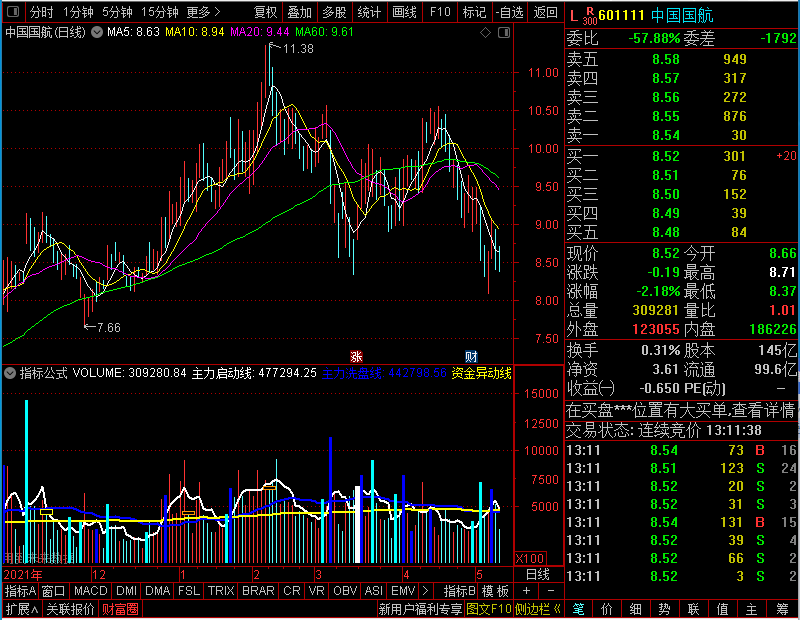The width and height of the screenshot is (800, 620).
Task: Click the red 涨 marker on the chart
Action: [356, 356]
